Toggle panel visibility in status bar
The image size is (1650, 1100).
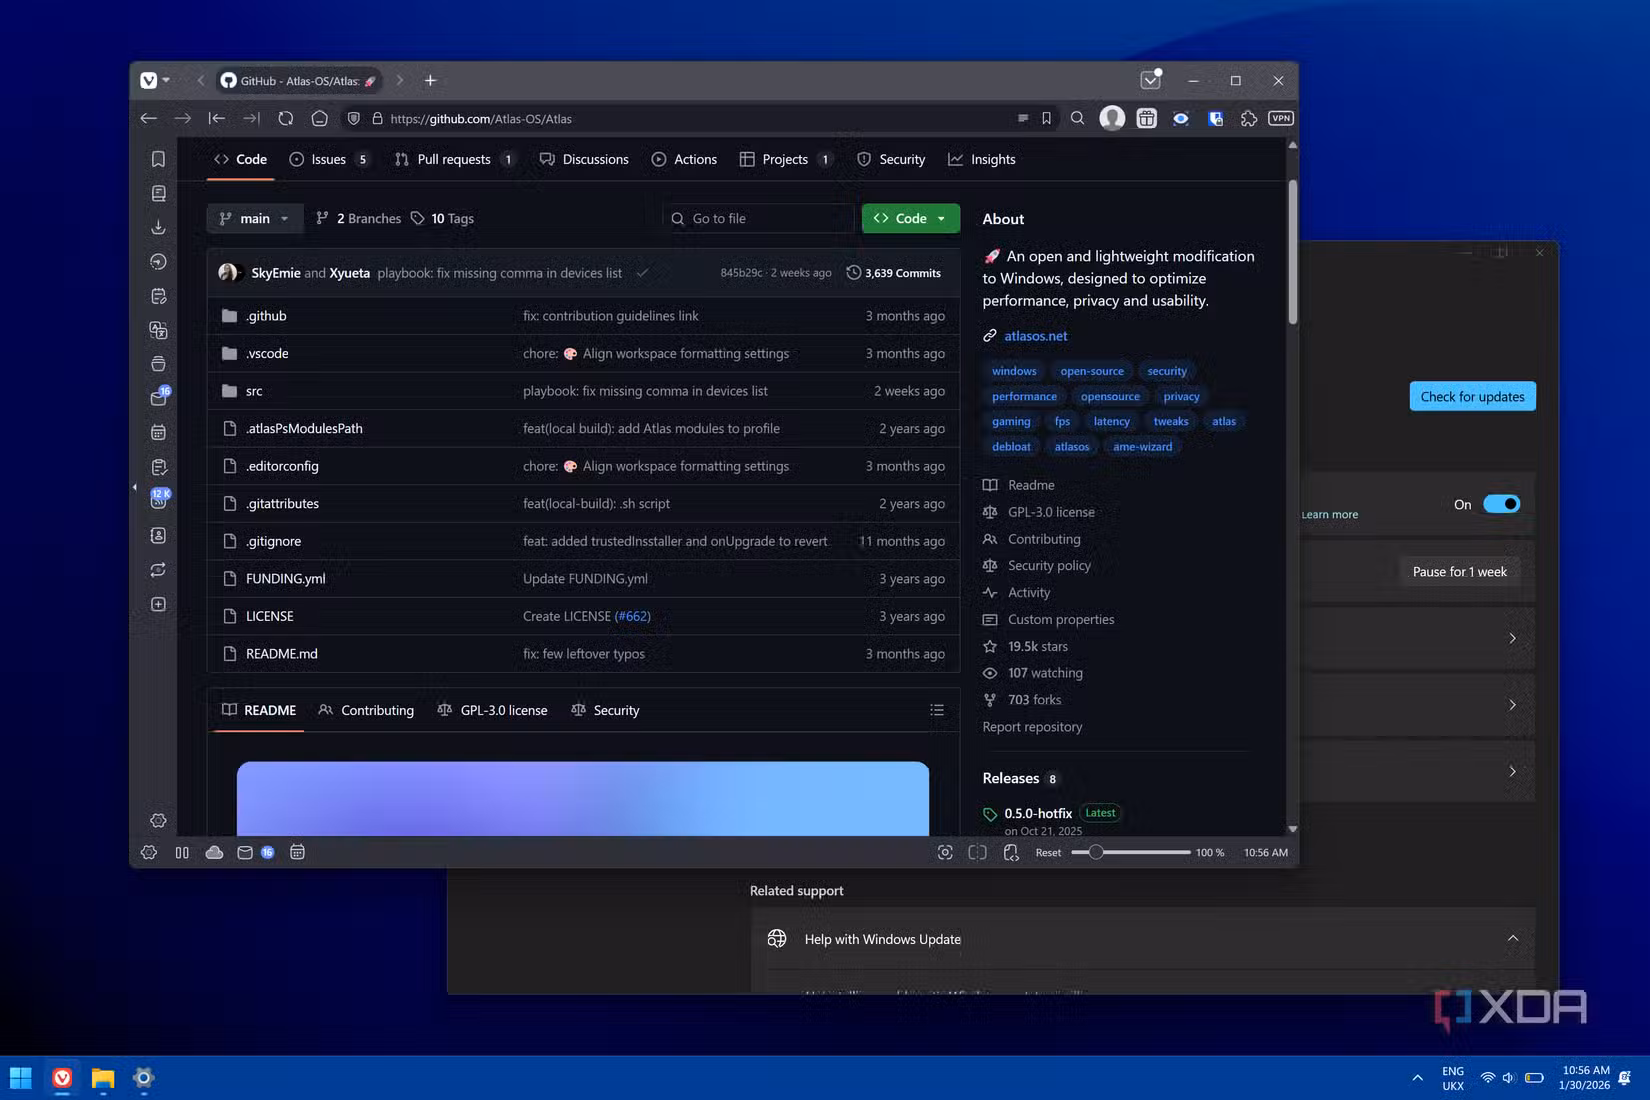click(182, 853)
